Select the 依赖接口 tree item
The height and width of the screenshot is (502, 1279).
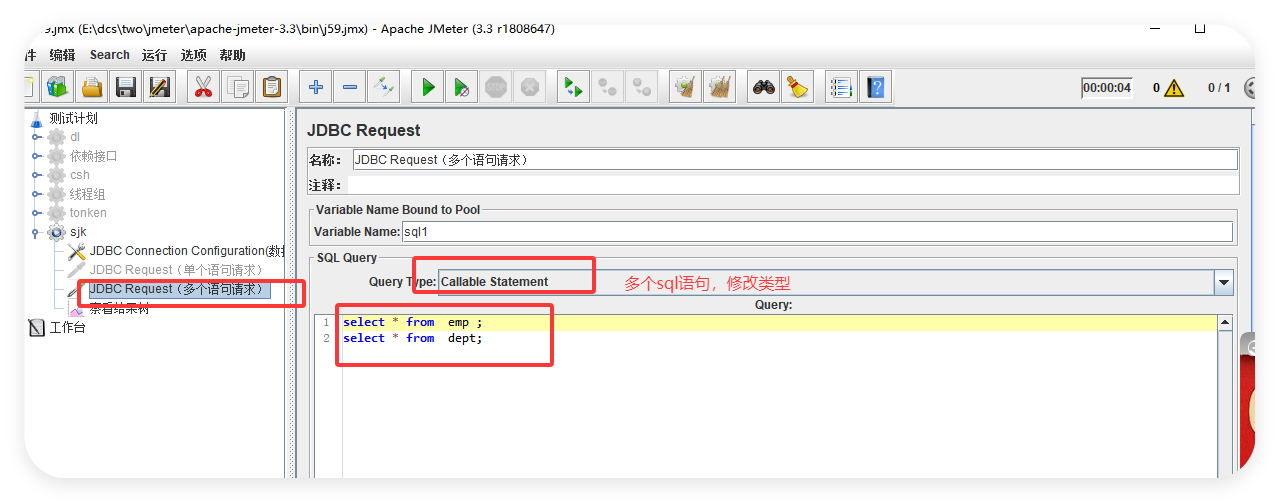click(x=93, y=156)
